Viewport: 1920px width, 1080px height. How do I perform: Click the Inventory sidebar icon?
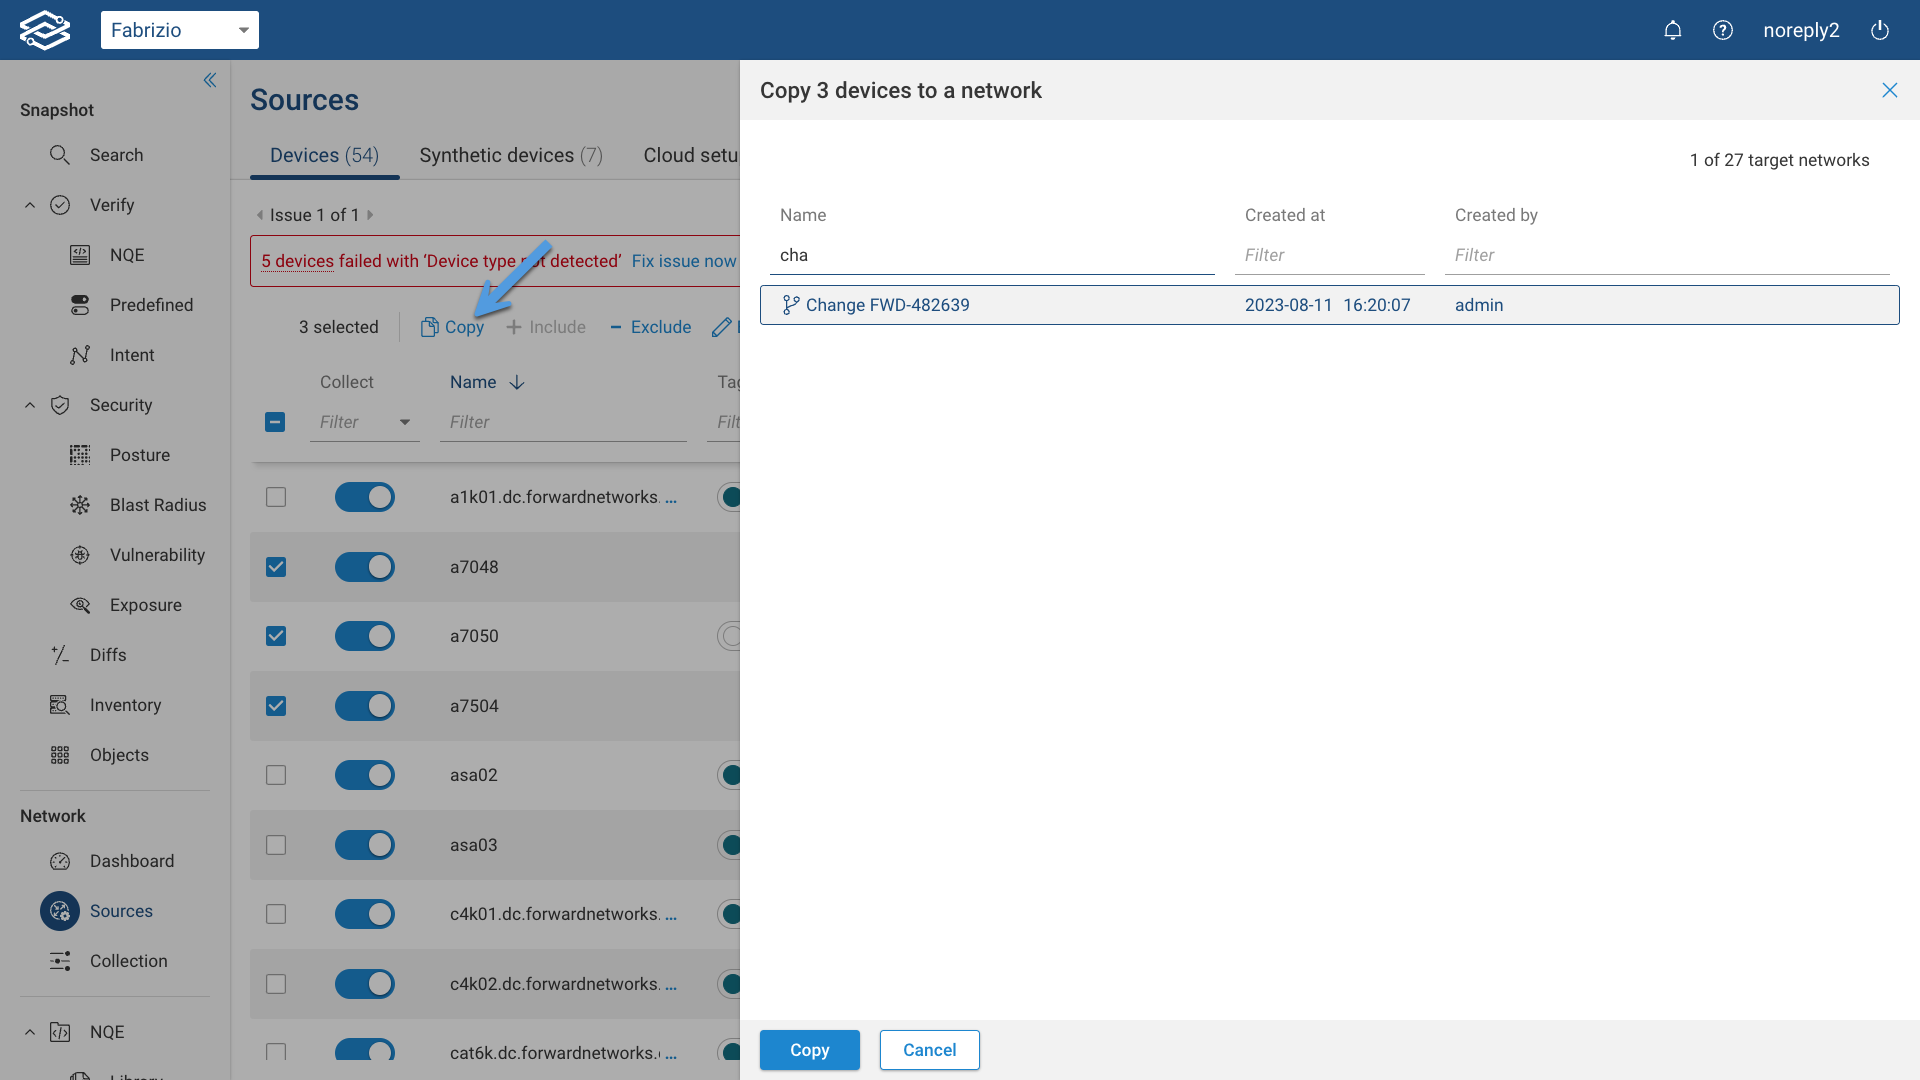pos(60,705)
